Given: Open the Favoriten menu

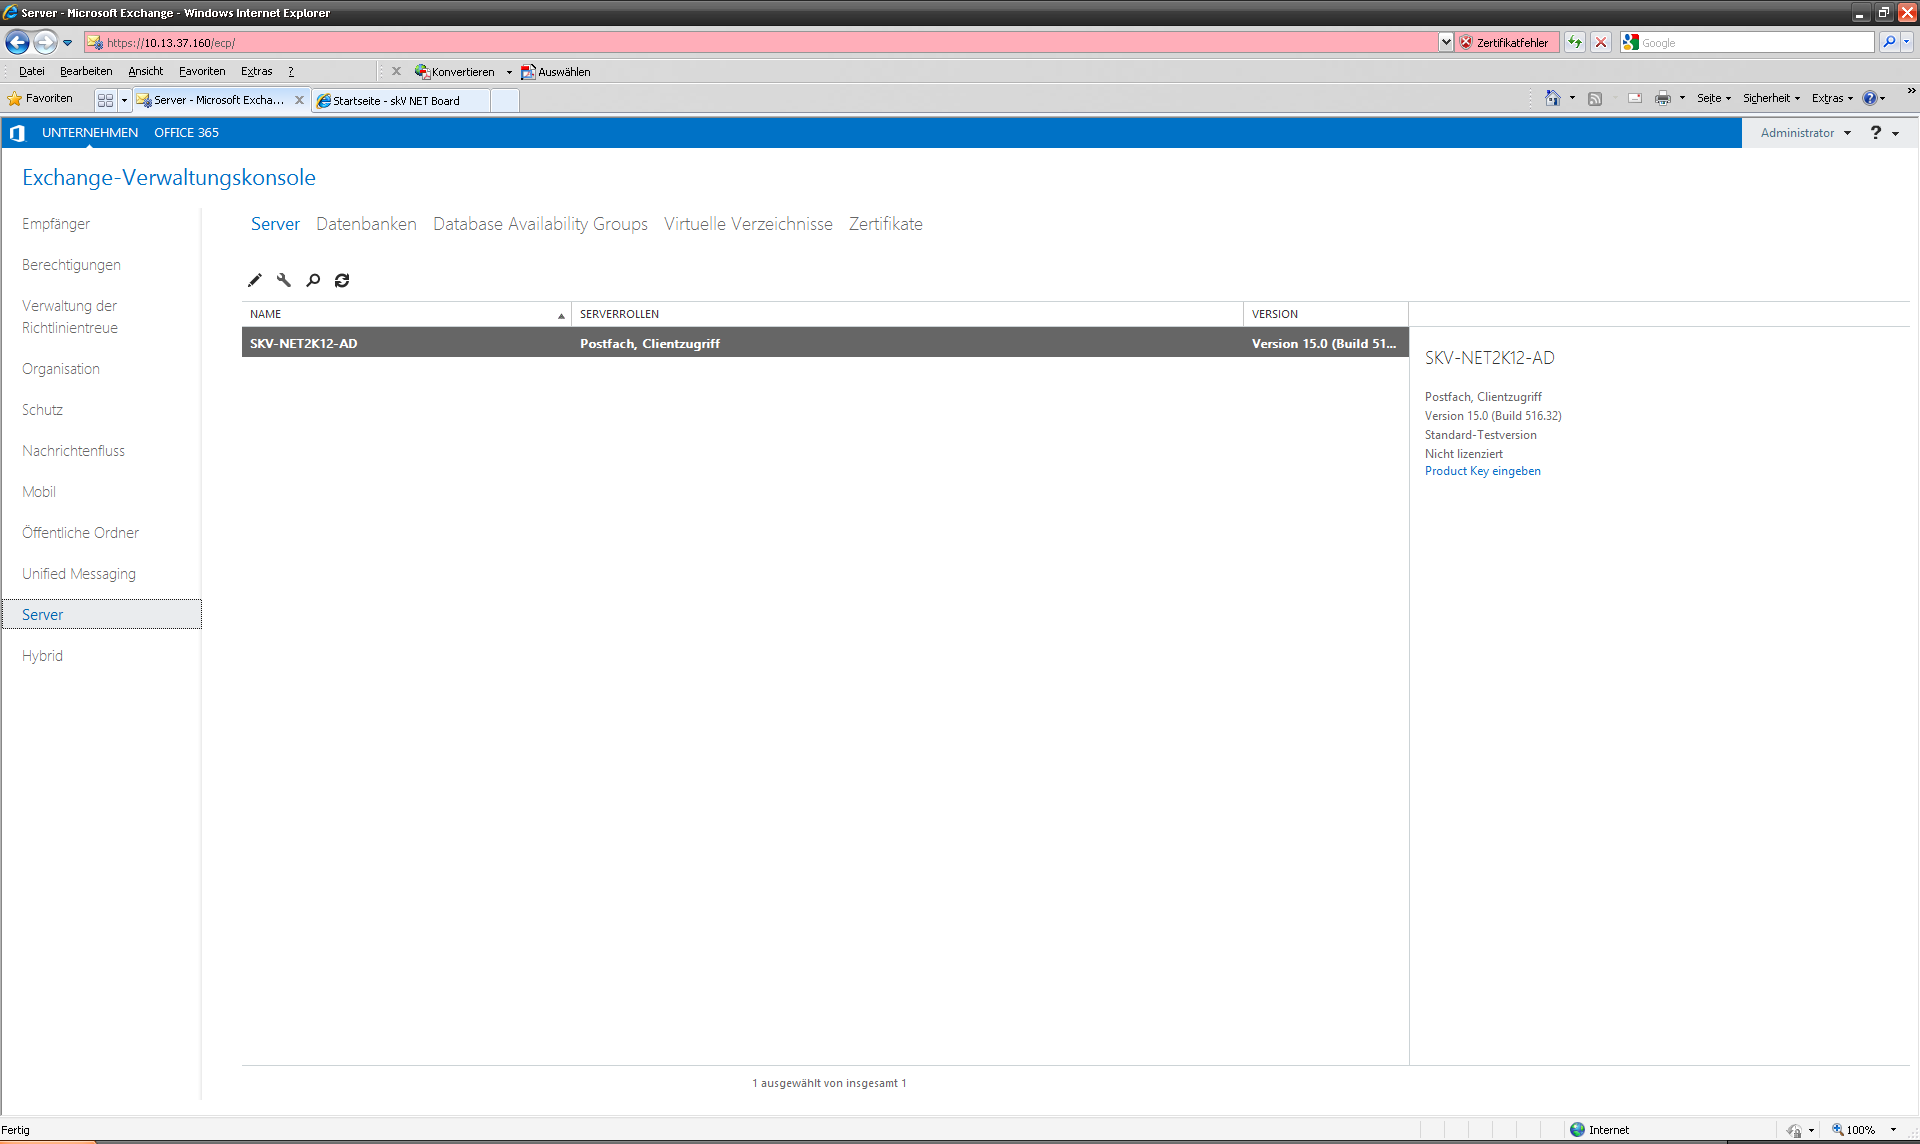Looking at the screenshot, I should point(202,71).
